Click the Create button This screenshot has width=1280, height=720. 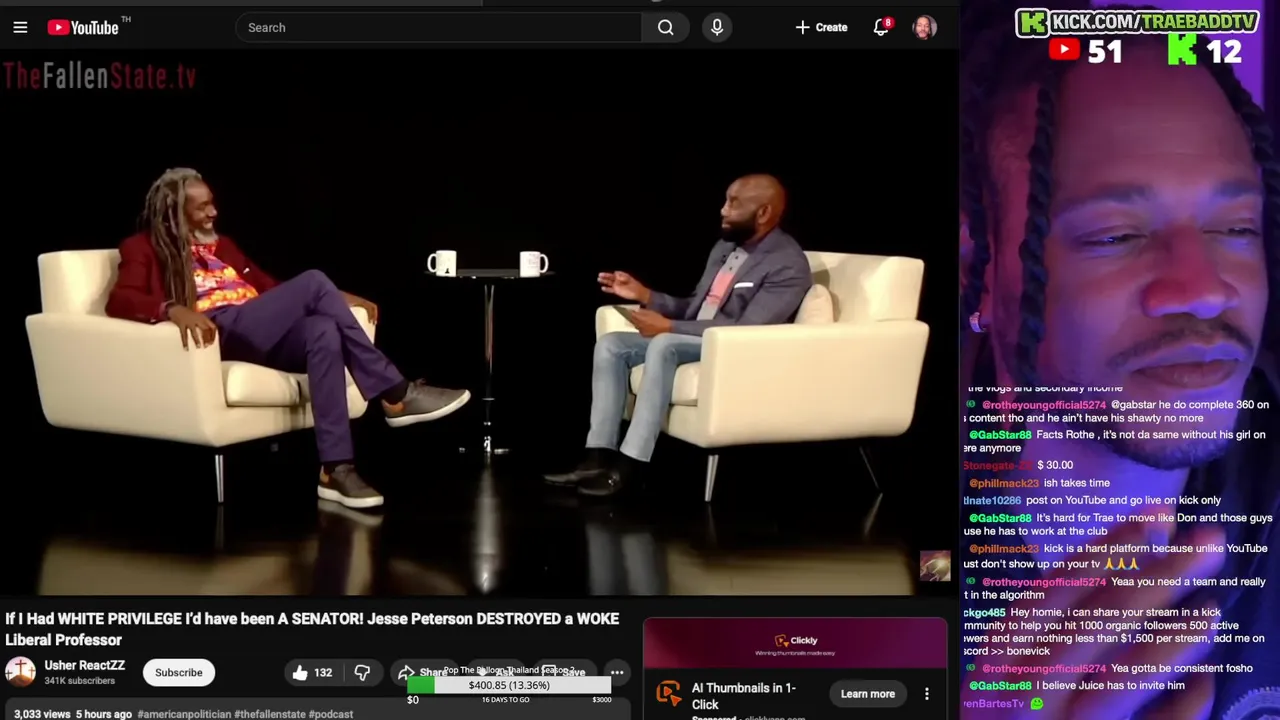point(821,28)
